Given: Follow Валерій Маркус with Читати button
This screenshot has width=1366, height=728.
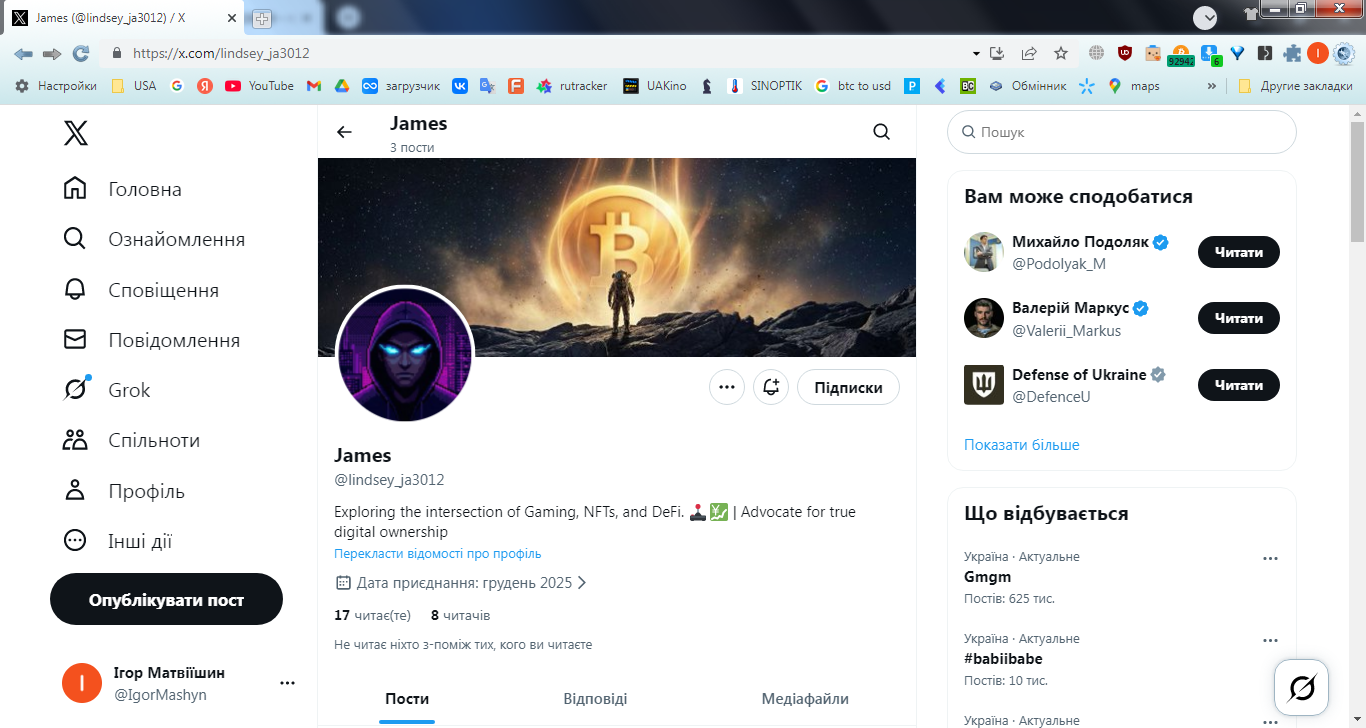Looking at the screenshot, I should [1239, 318].
